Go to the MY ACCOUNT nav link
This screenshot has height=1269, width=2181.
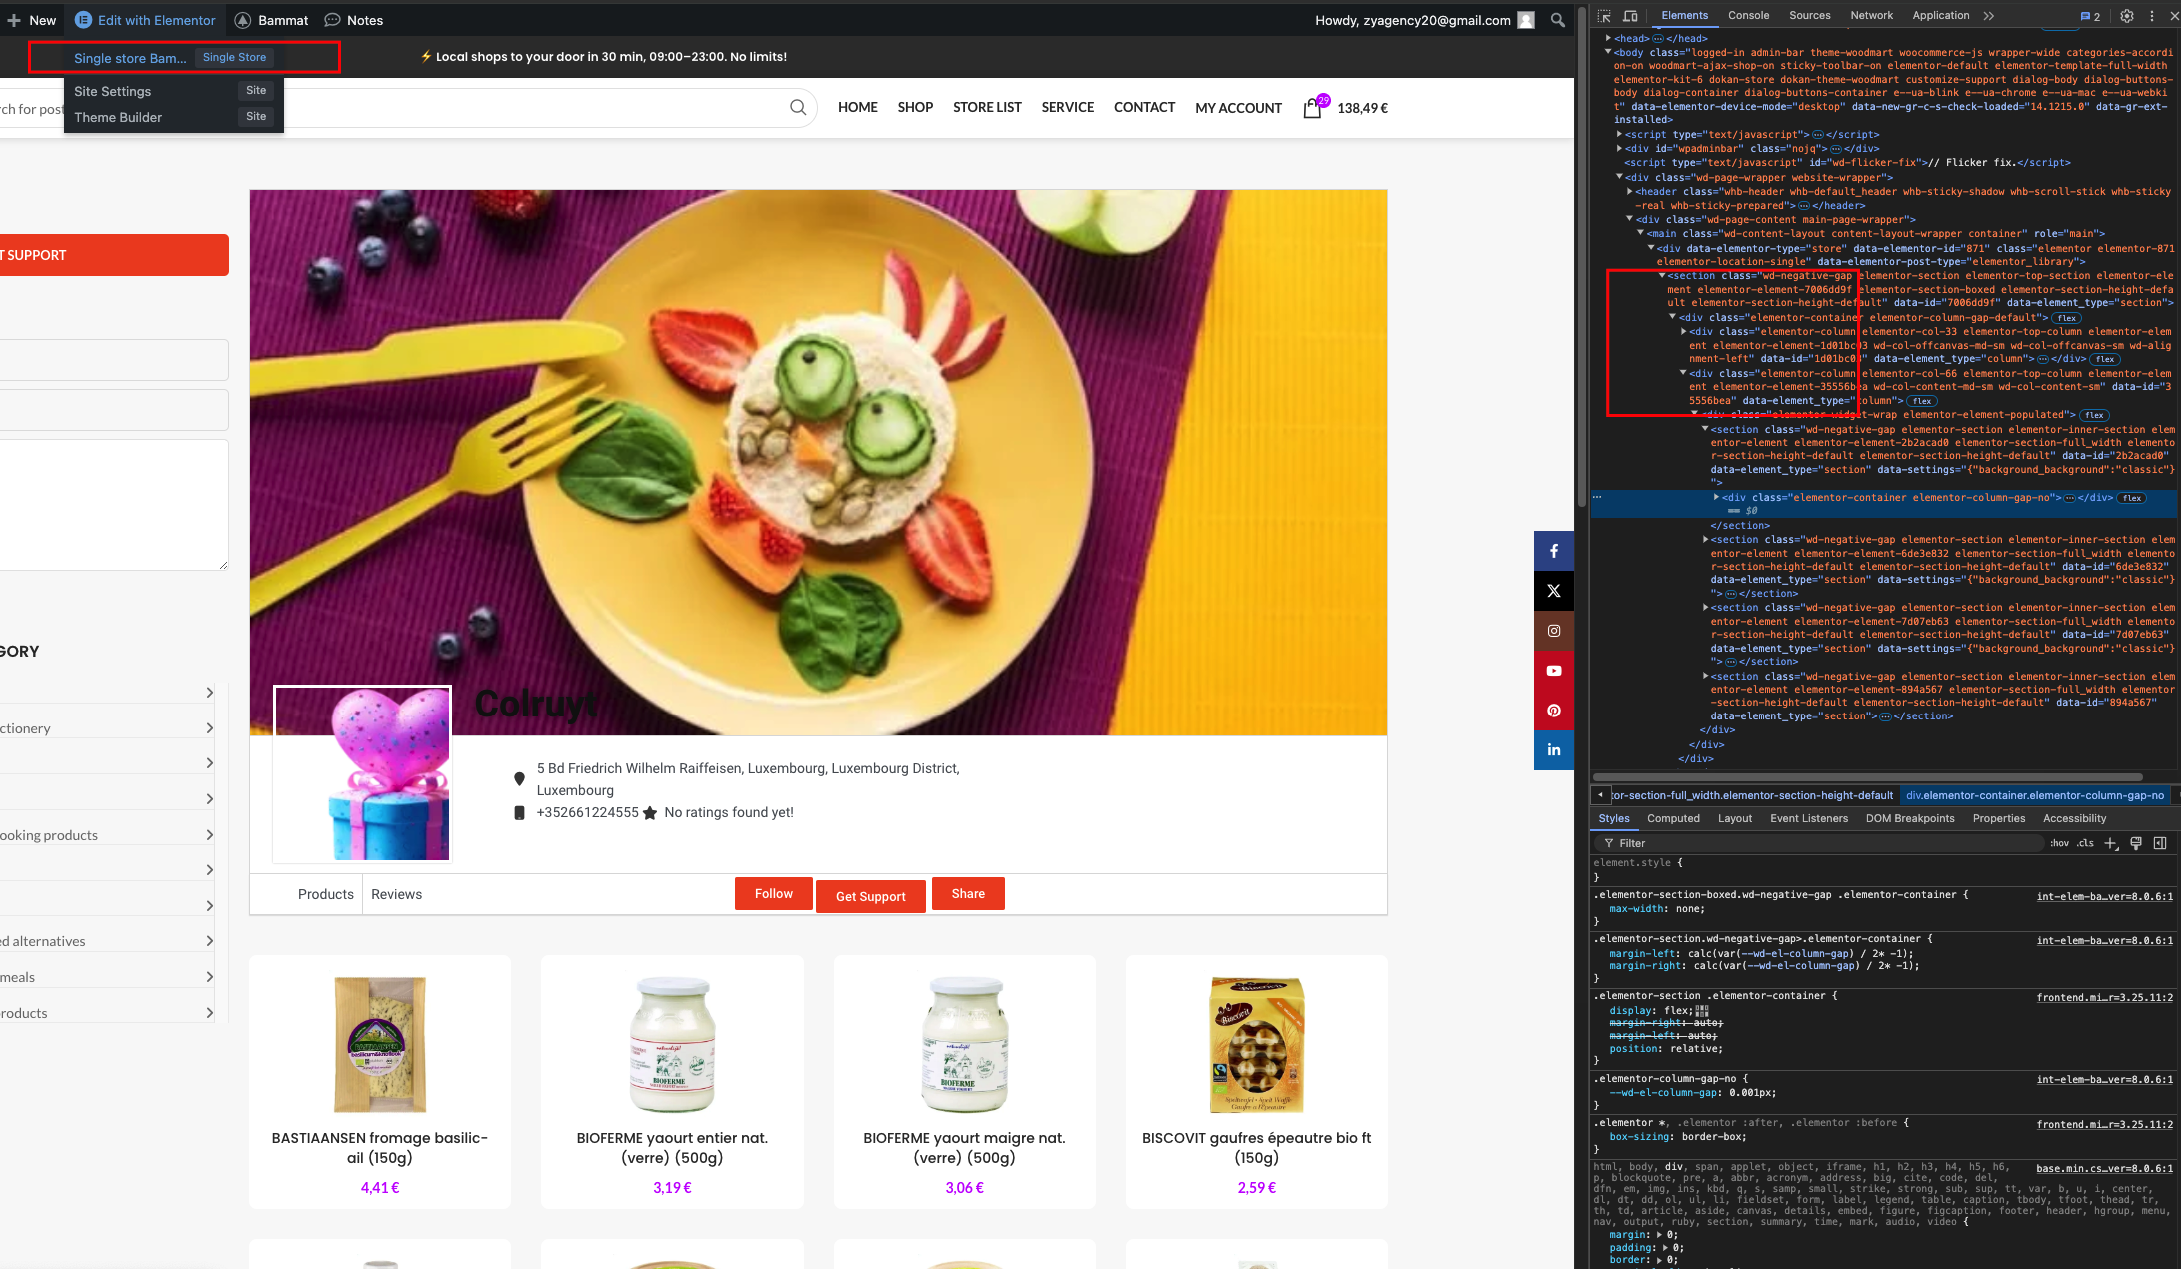(x=1238, y=108)
